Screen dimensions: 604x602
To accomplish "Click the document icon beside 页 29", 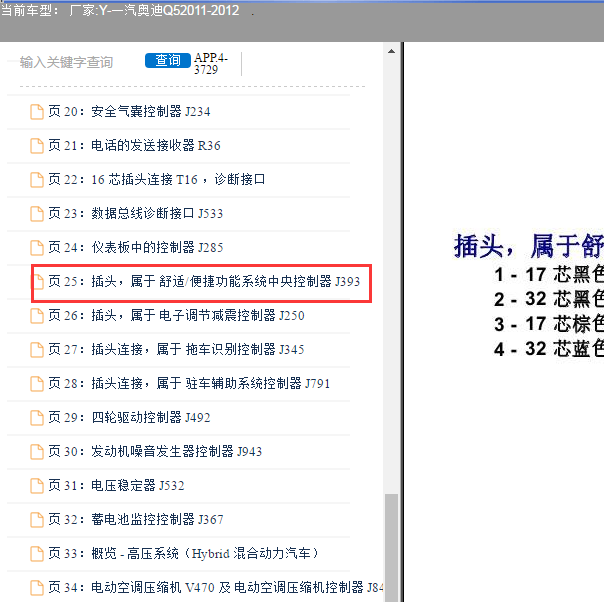I will pyautogui.click(x=37, y=418).
